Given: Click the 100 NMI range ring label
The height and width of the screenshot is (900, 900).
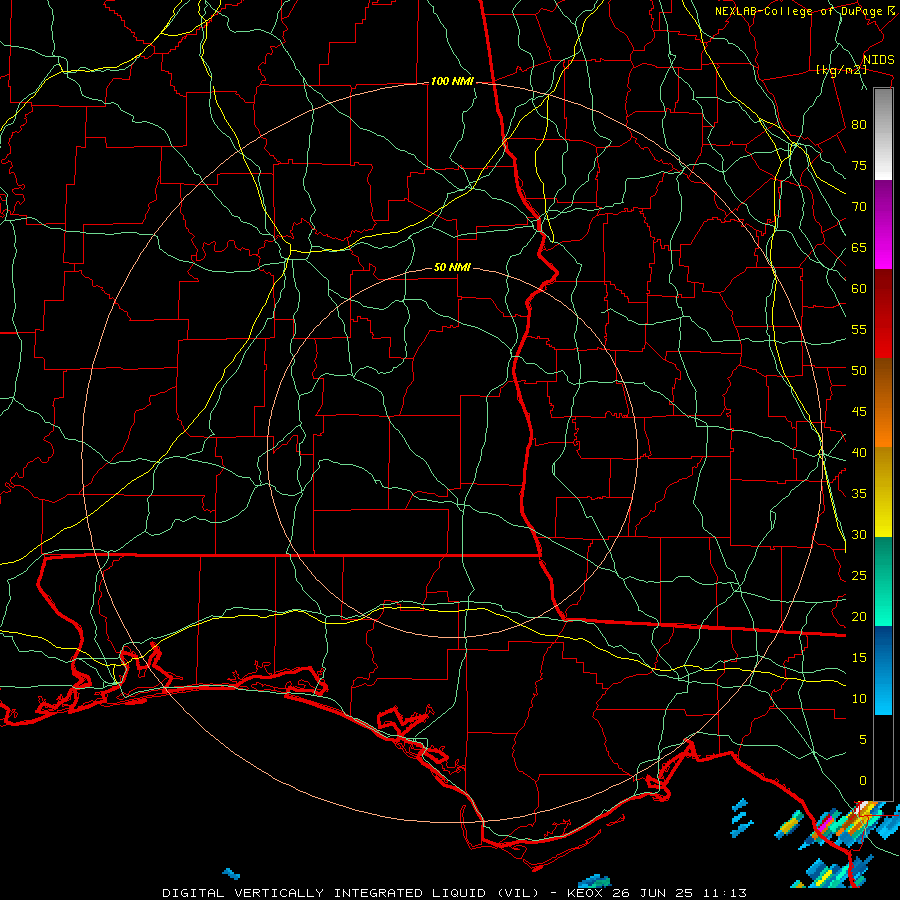Looking at the screenshot, I should pos(452,82).
